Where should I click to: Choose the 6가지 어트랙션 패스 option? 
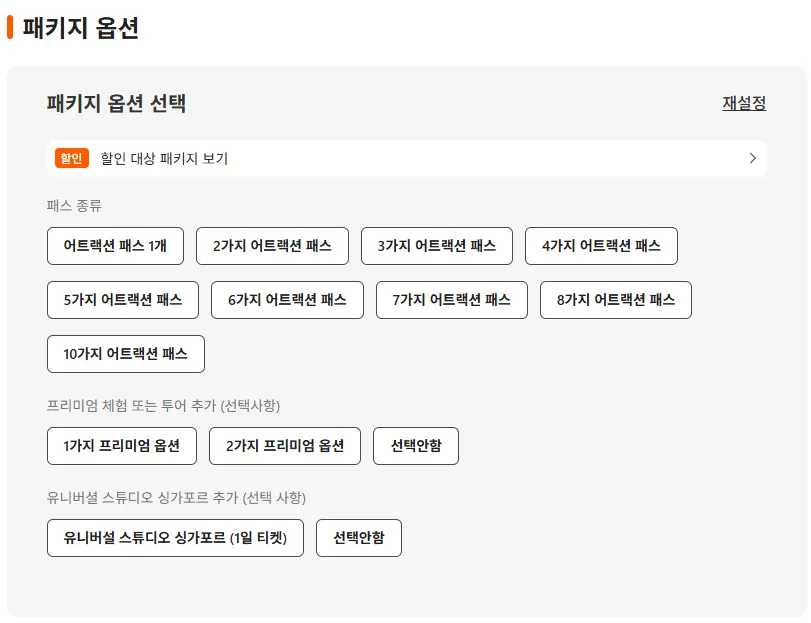pos(286,299)
